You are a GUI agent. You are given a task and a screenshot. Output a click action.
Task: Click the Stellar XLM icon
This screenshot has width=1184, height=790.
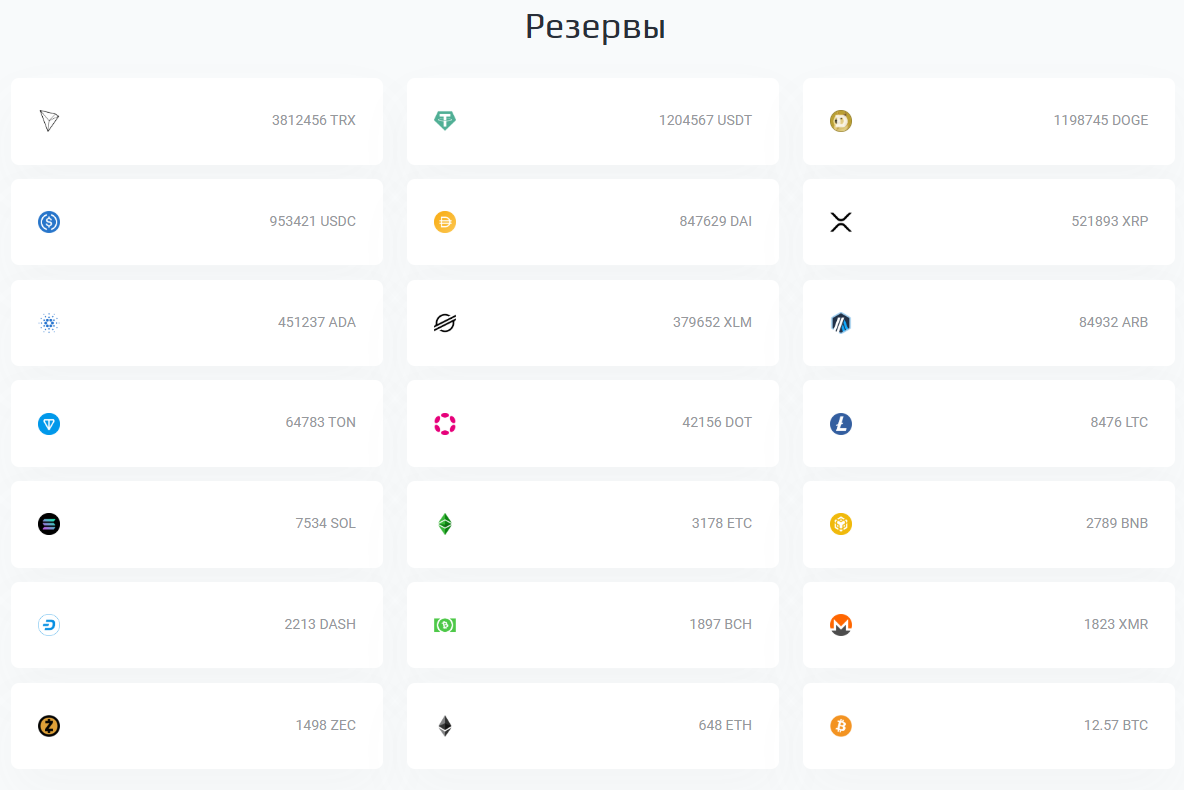[x=445, y=323]
